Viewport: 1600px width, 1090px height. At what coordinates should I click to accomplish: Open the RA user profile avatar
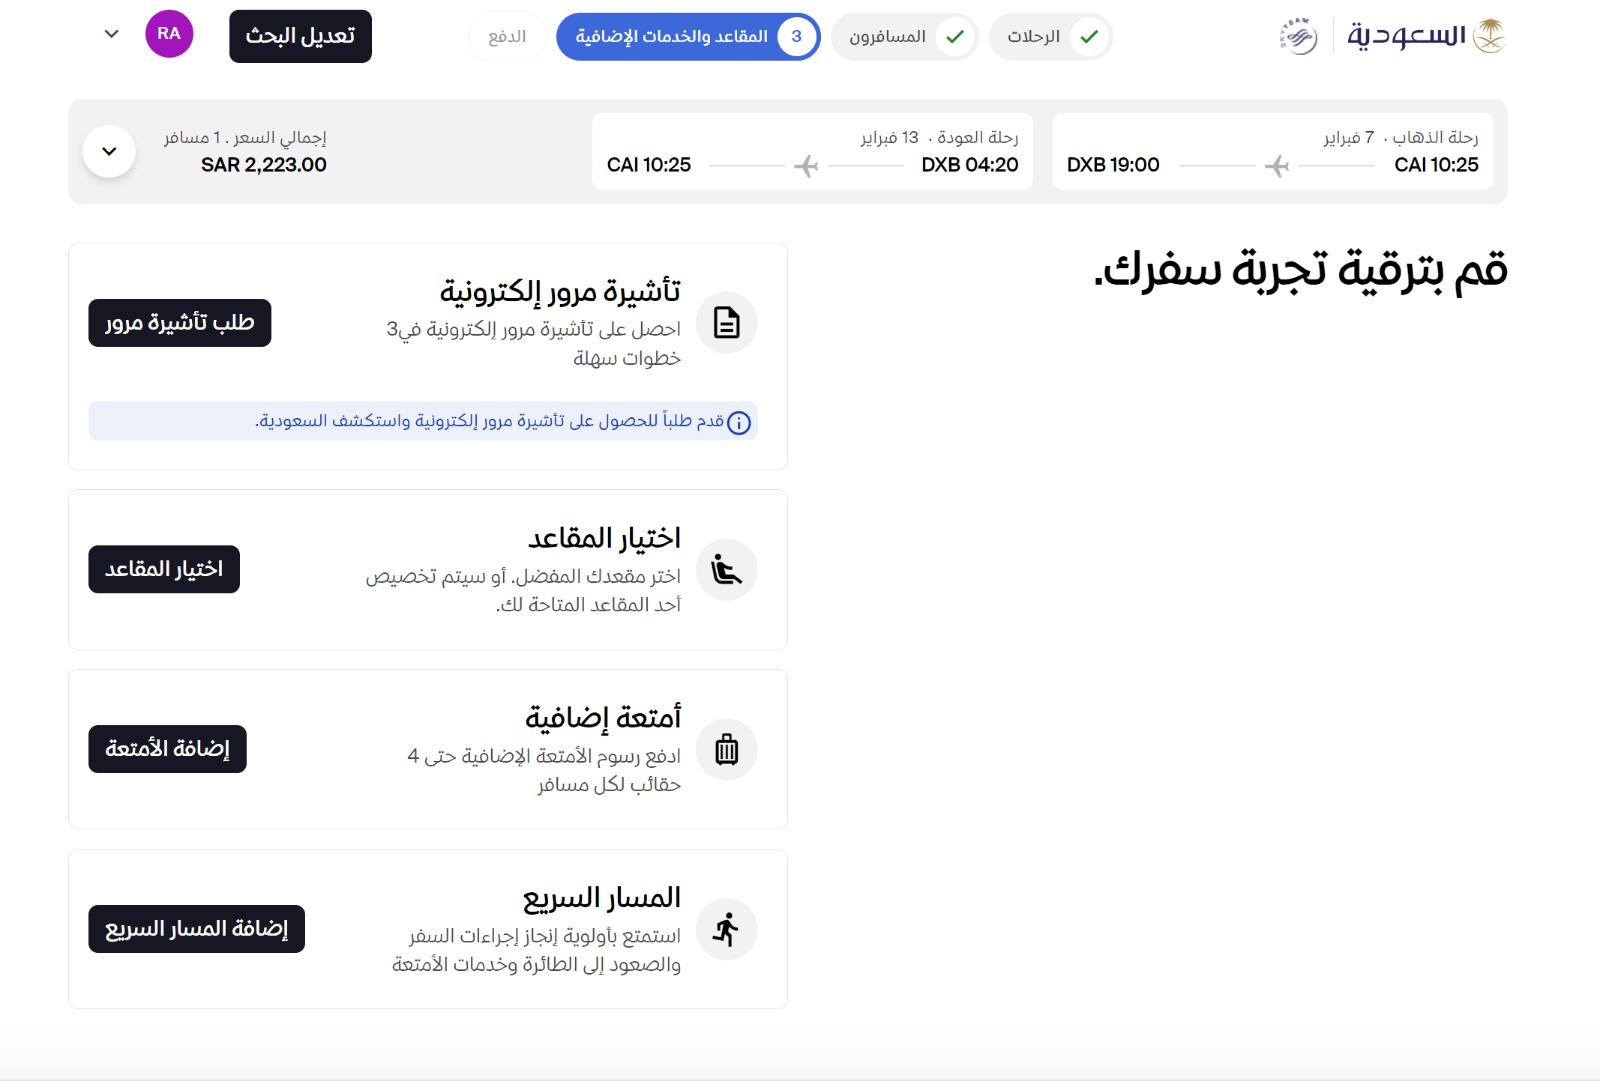(169, 34)
